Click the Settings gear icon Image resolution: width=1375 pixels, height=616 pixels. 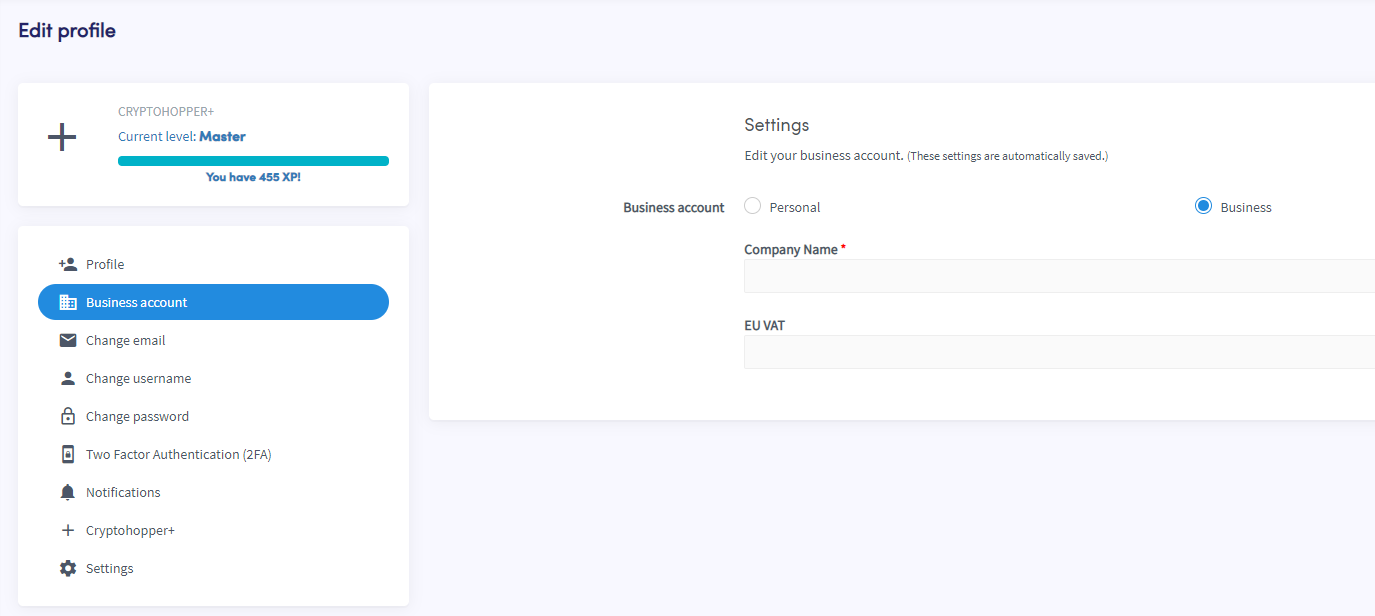tap(68, 568)
